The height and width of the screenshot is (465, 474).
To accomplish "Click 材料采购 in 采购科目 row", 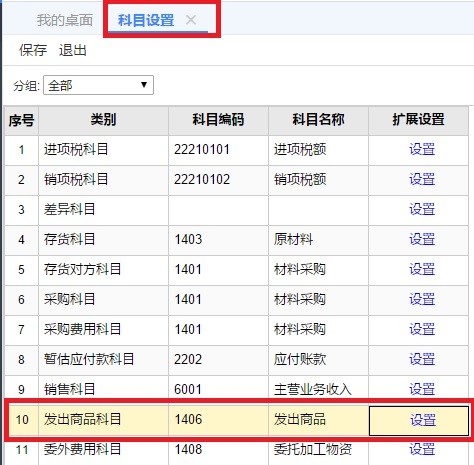I will [x=300, y=299].
